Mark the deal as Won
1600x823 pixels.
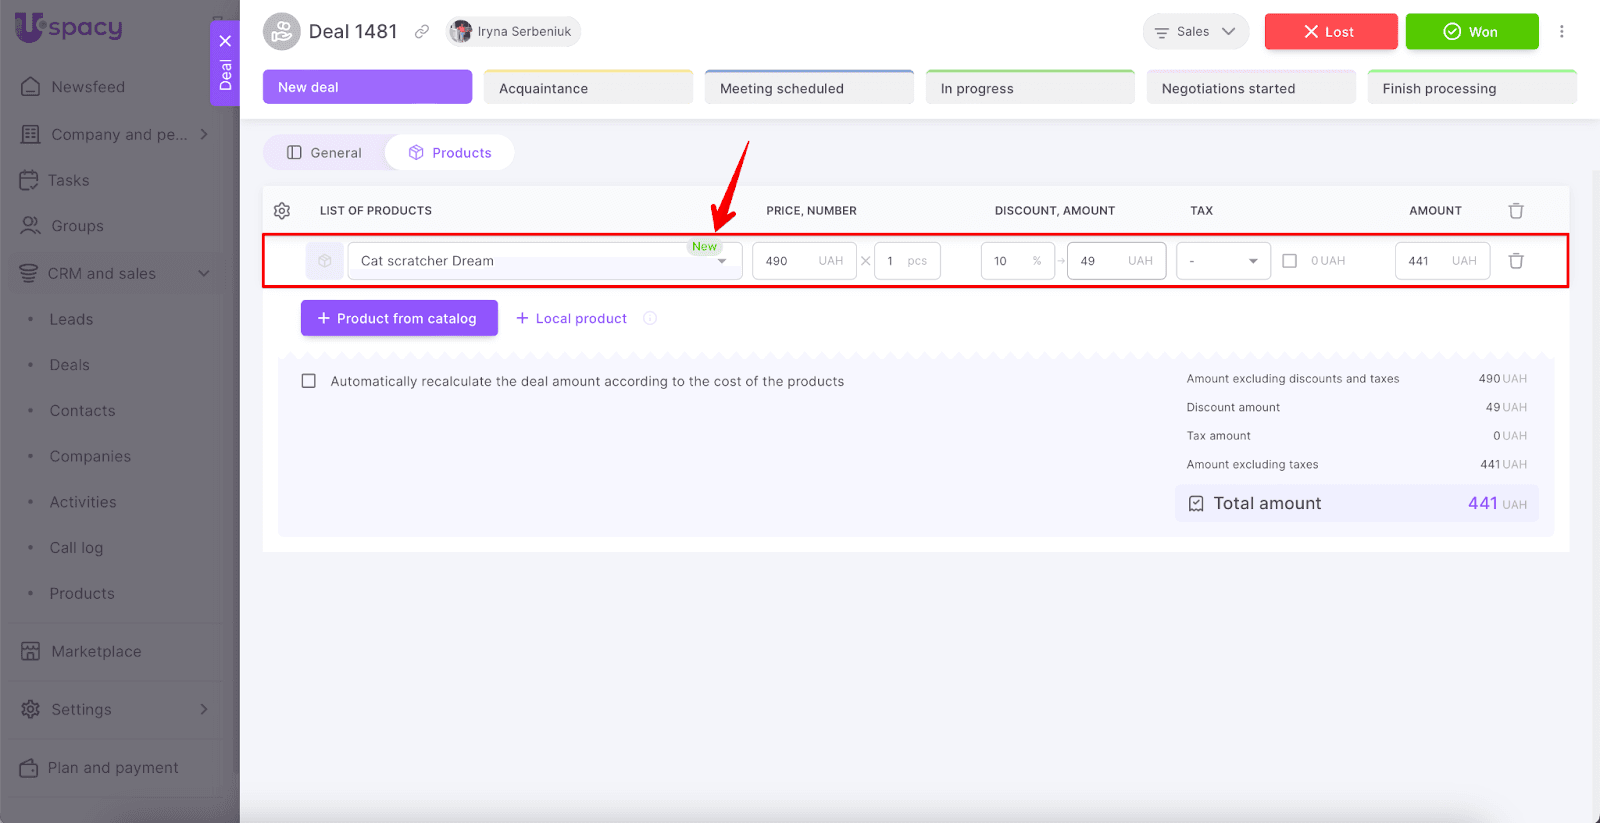(1471, 32)
